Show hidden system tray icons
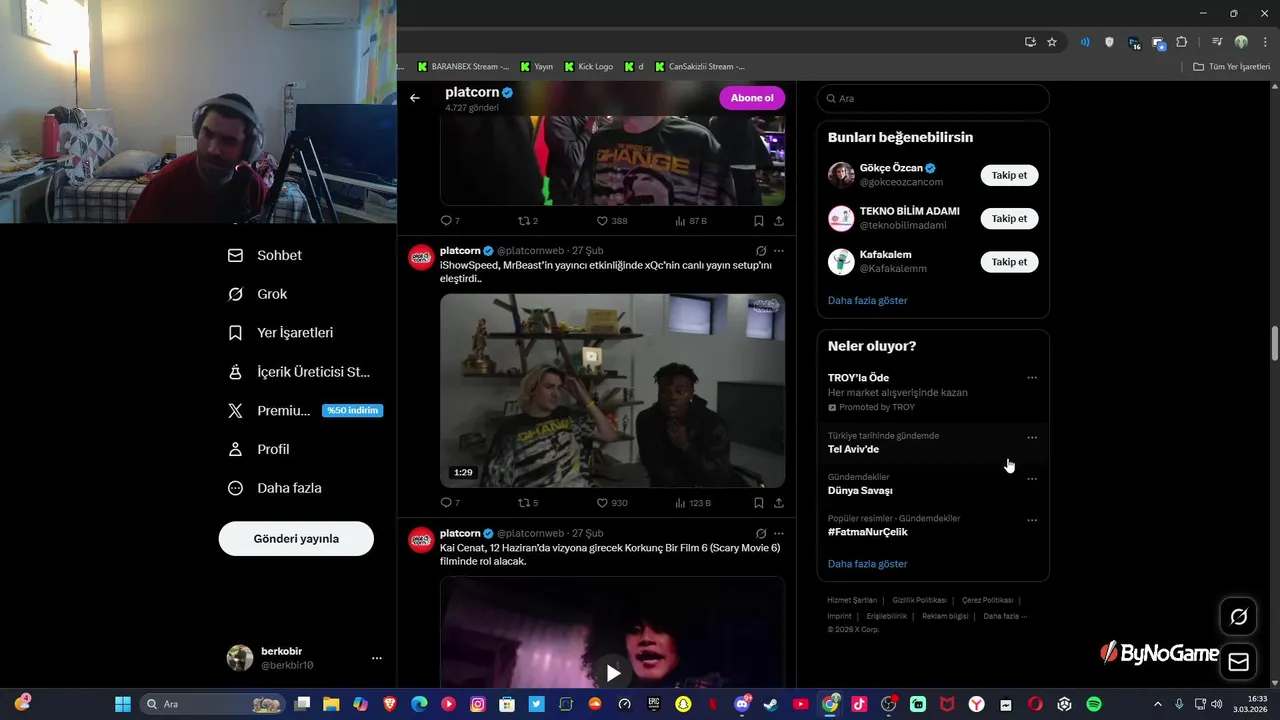Image resolution: width=1280 pixels, height=720 pixels. click(1158, 704)
